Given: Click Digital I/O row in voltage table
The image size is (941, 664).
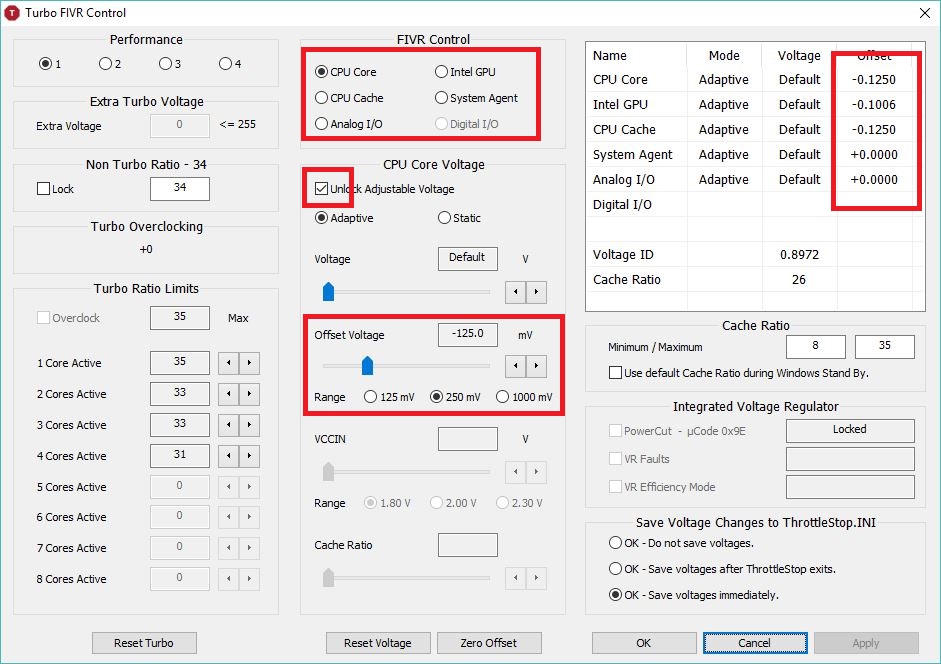Looking at the screenshot, I should (x=754, y=205).
